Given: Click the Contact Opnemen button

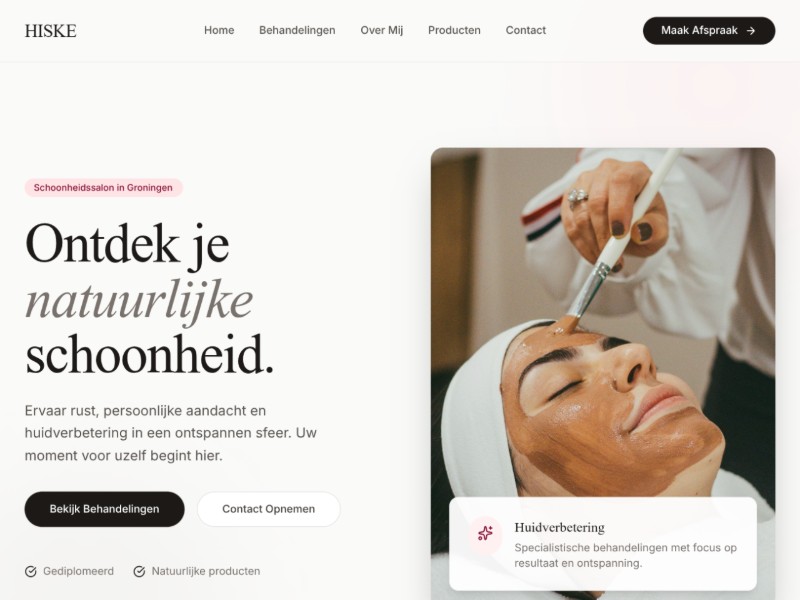Looking at the screenshot, I should pos(268,509).
